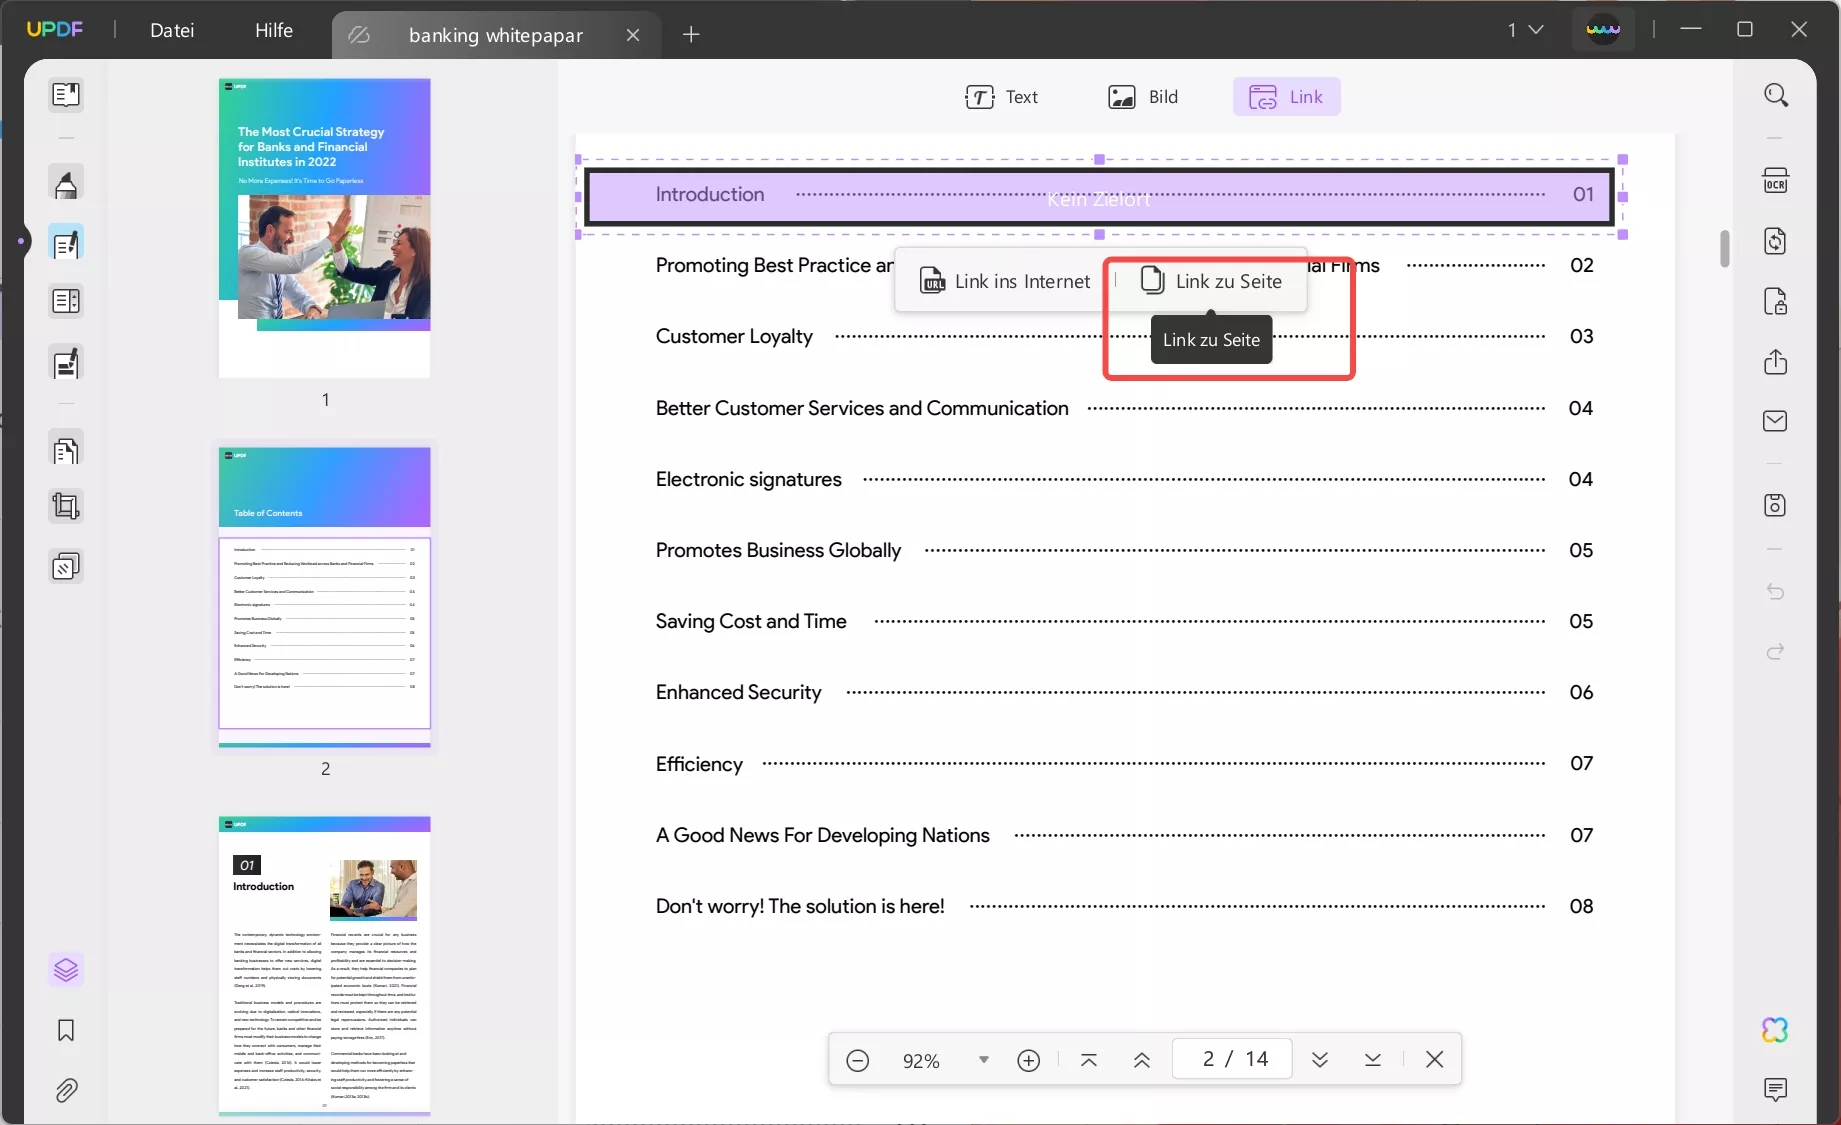Open the Protect PDF lock tool
This screenshot has height=1125, width=1841.
click(1776, 301)
